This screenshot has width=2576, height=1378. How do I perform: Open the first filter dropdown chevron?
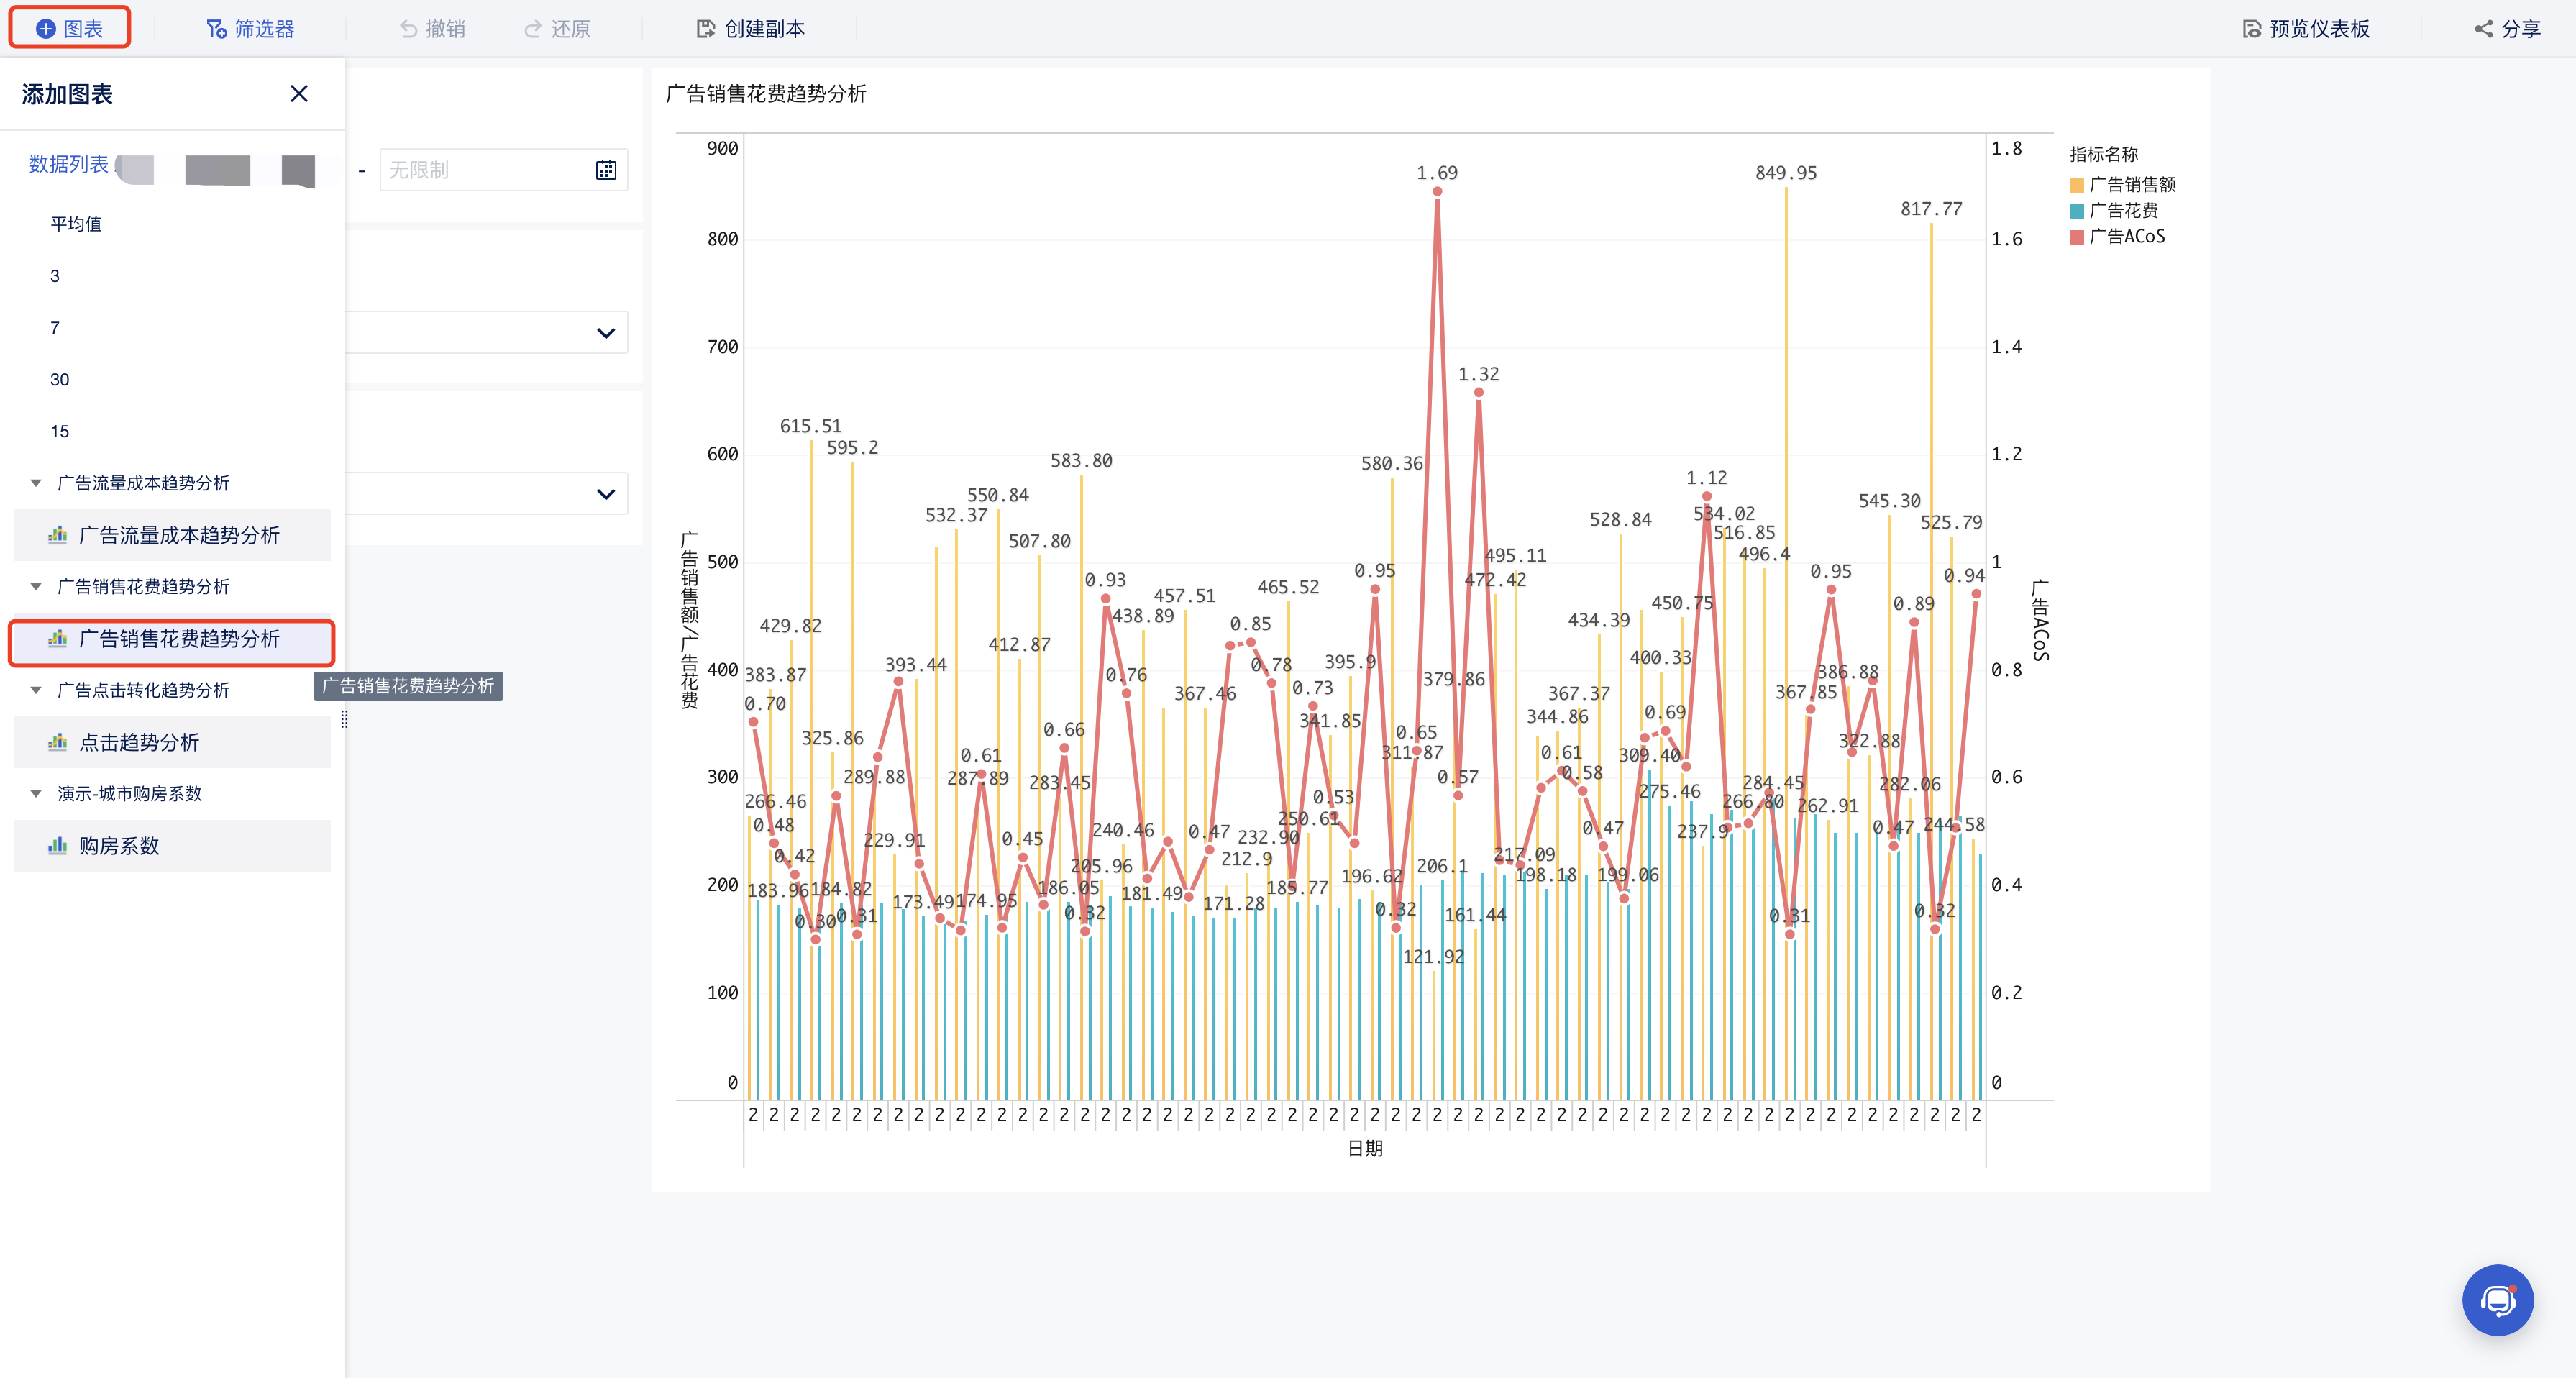pos(605,333)
